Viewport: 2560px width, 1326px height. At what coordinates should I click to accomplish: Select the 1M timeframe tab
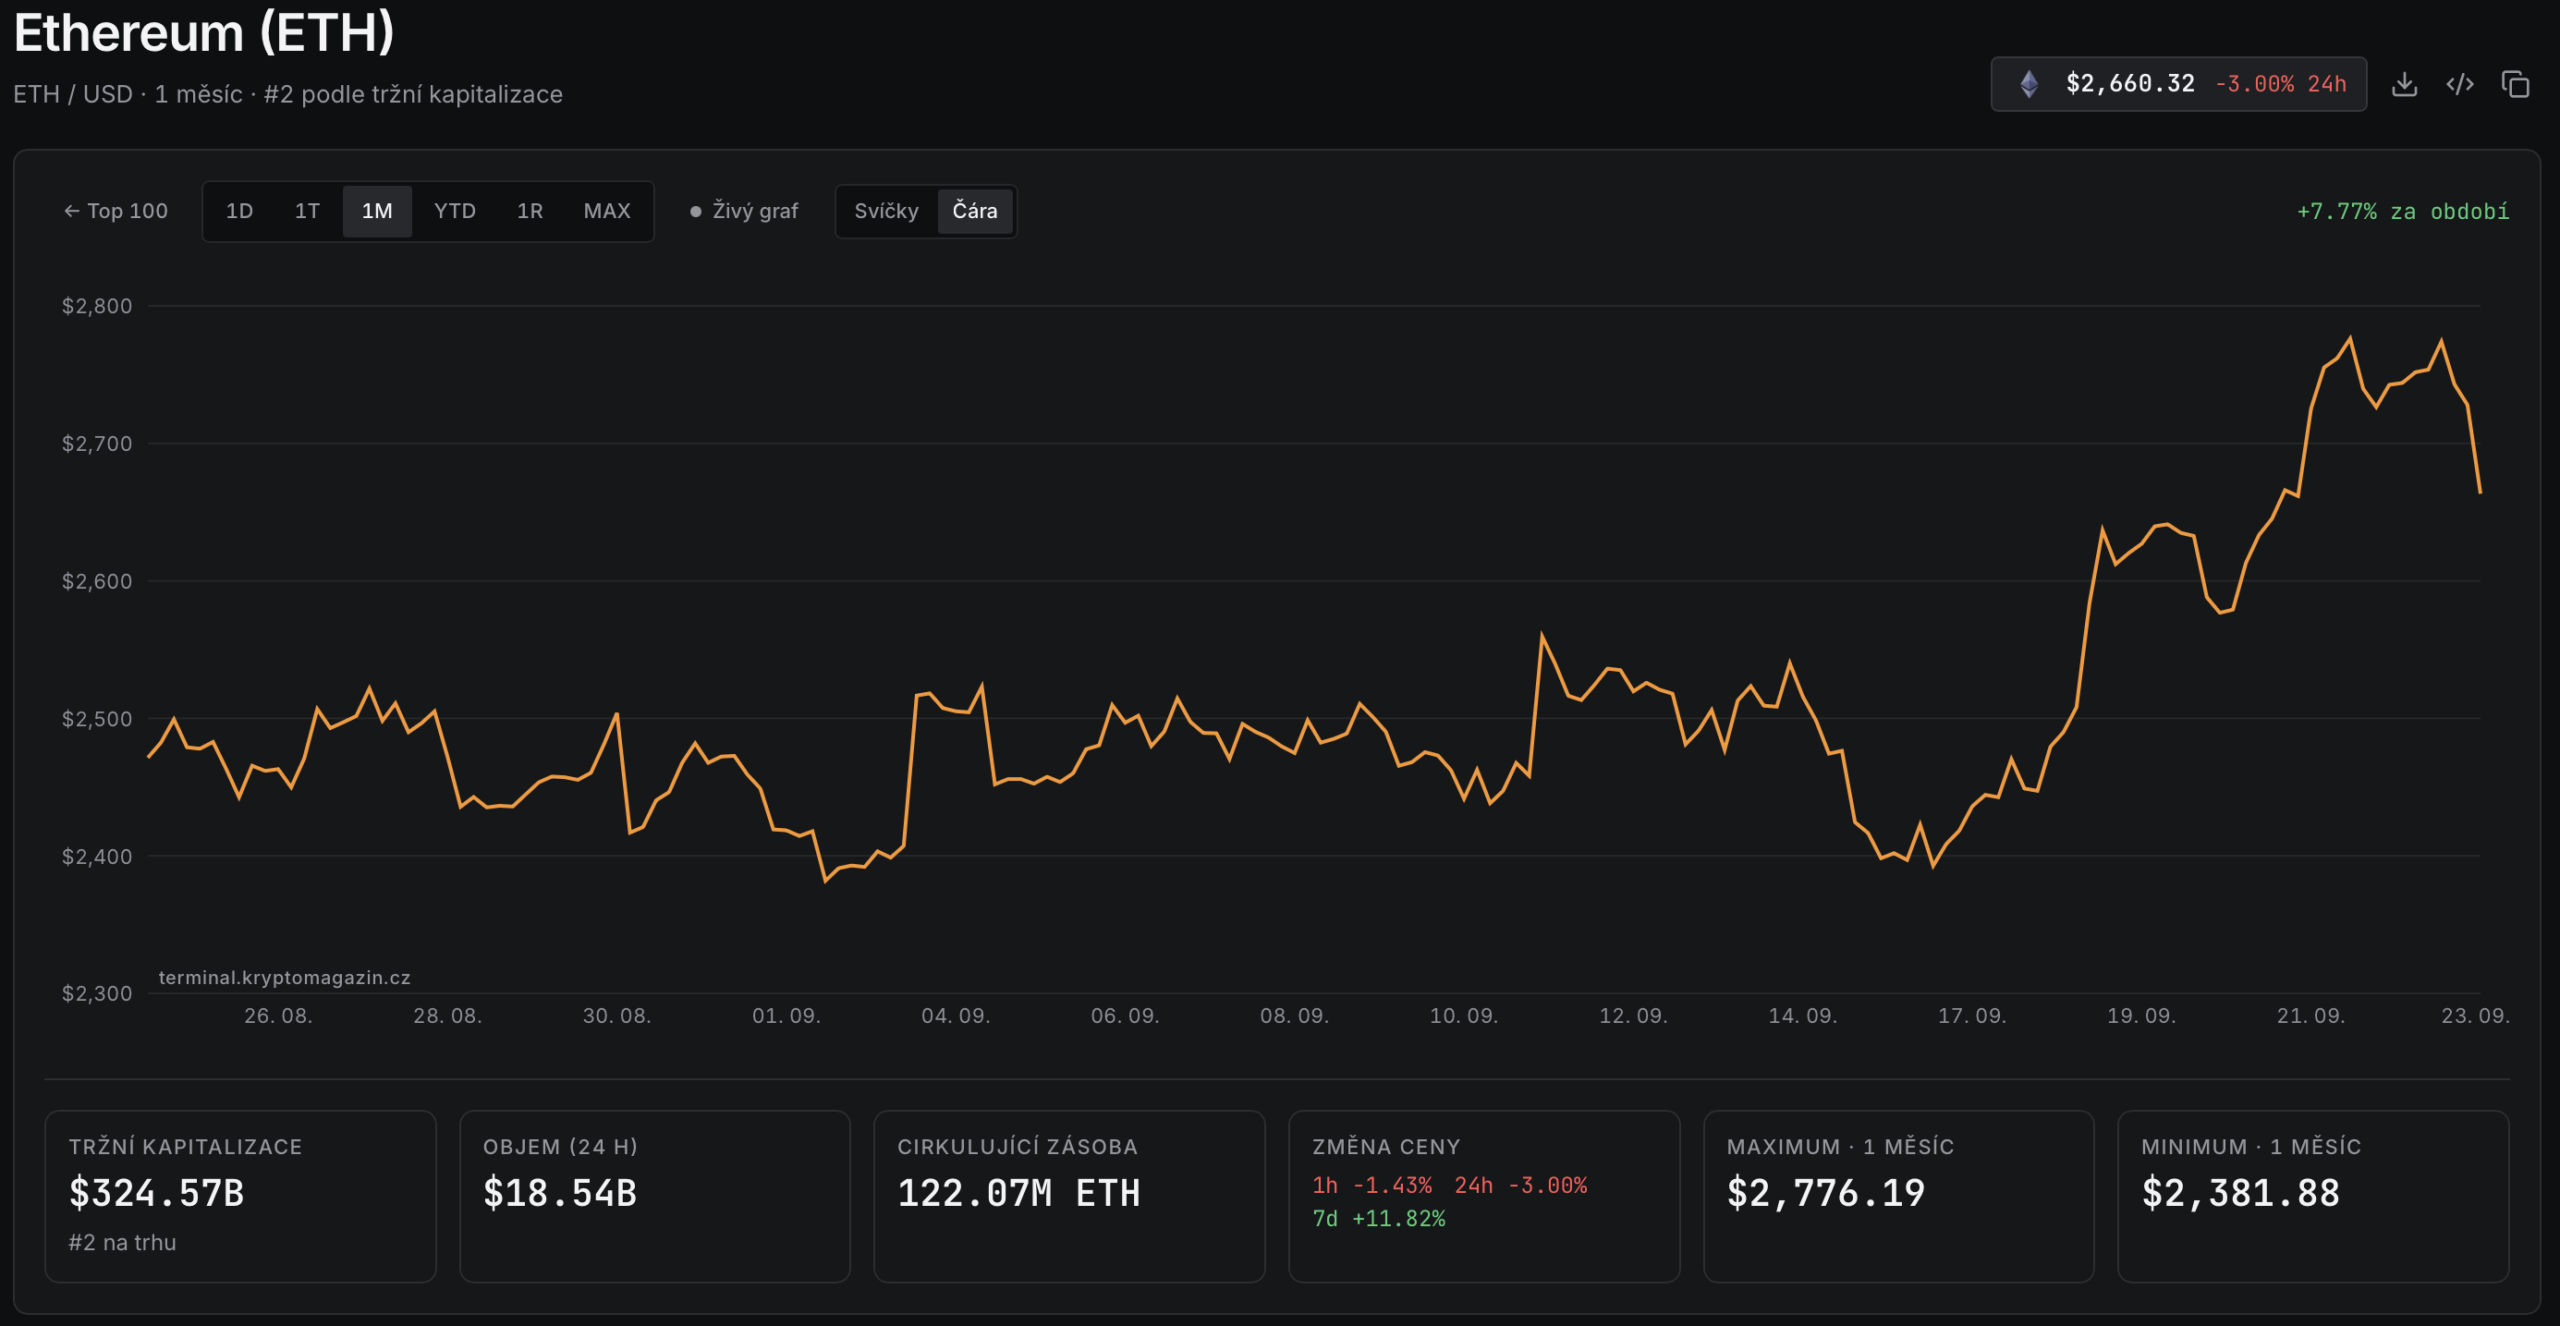tap(377, 211)
